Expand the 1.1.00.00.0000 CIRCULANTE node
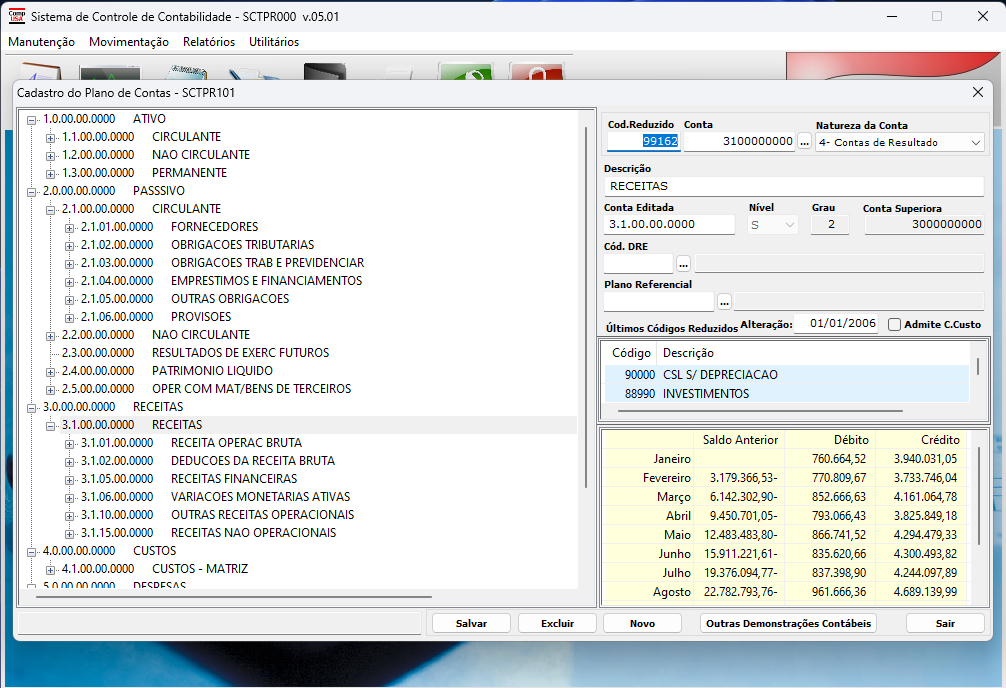The width and height of the screenshot is (1006, 688). coord(51,138)
